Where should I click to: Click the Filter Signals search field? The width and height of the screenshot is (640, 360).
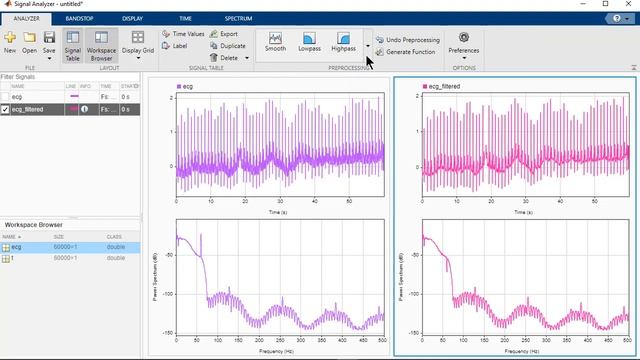(70, 77)
